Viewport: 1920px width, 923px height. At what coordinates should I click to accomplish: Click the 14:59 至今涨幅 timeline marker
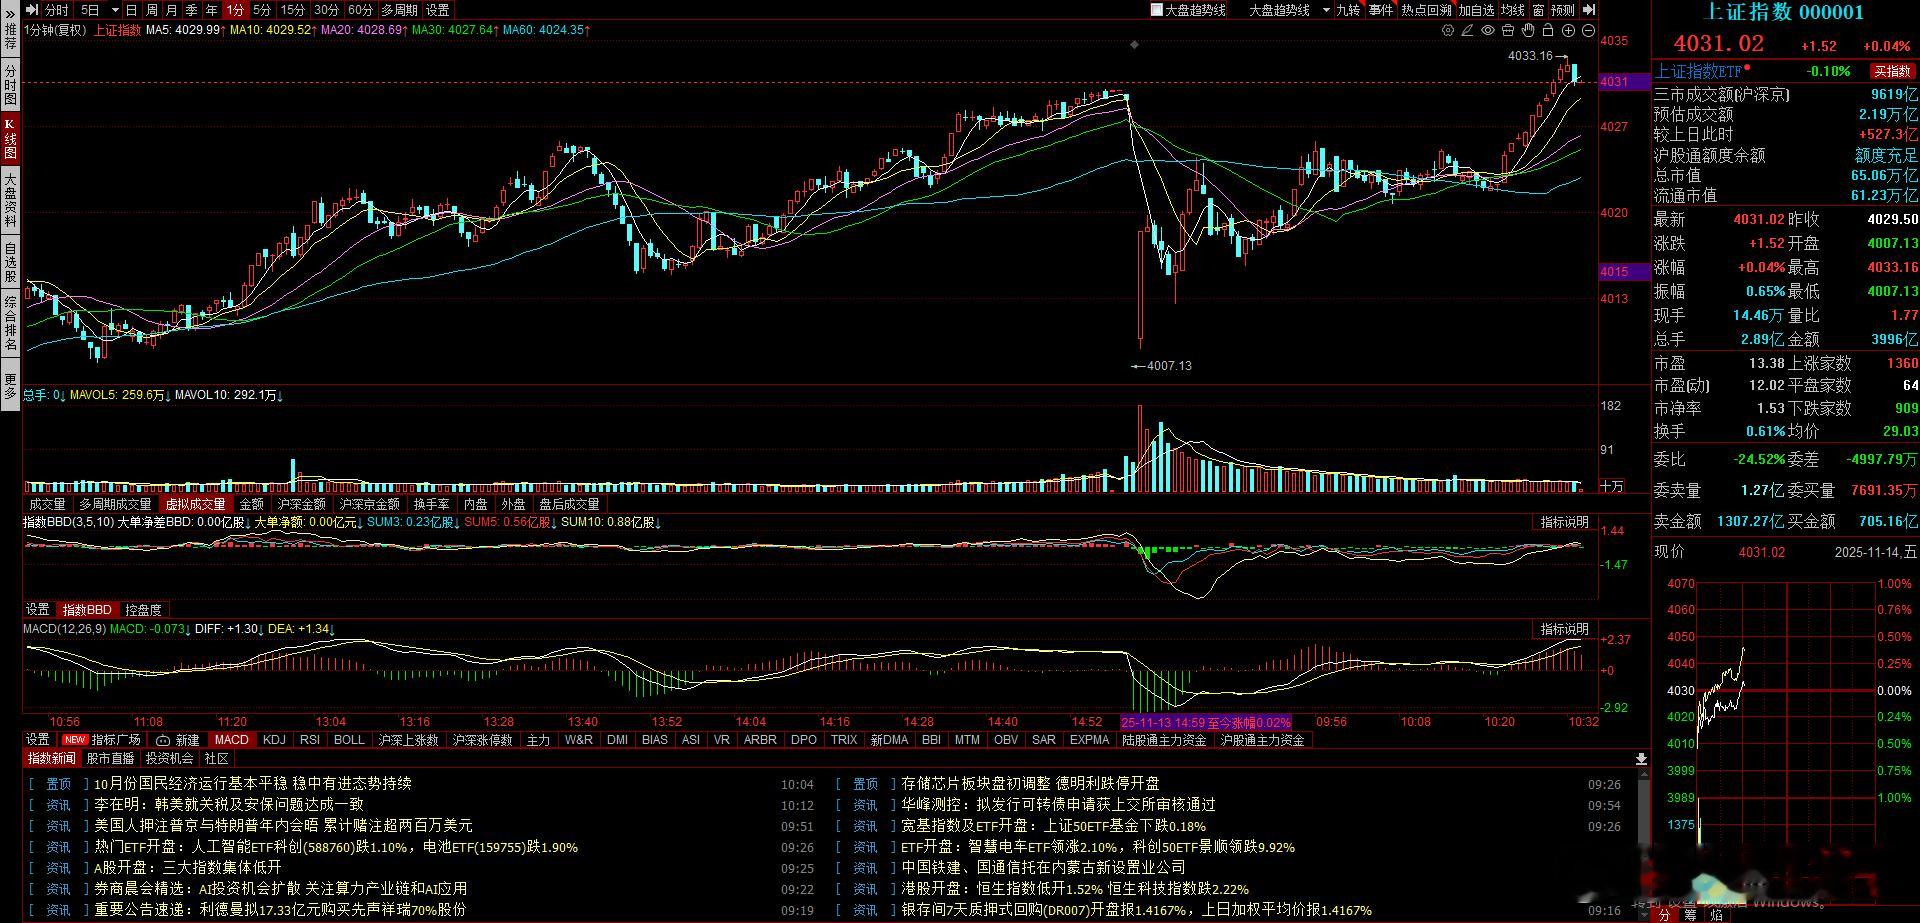tap(1206, 722)
